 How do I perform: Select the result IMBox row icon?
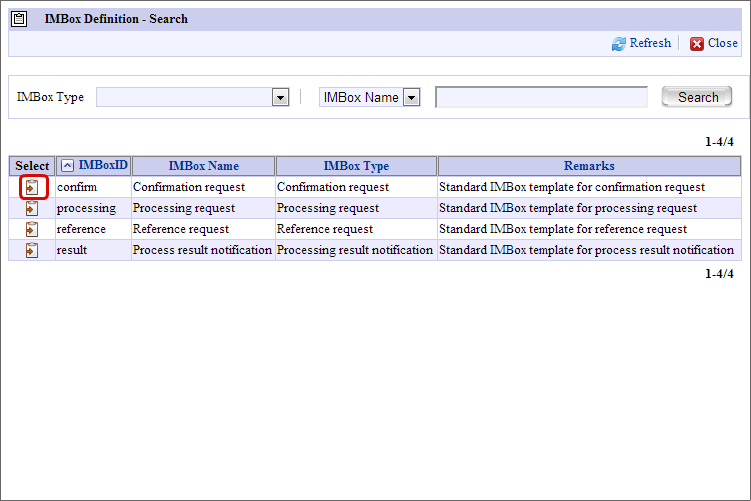tap(32, 250)
